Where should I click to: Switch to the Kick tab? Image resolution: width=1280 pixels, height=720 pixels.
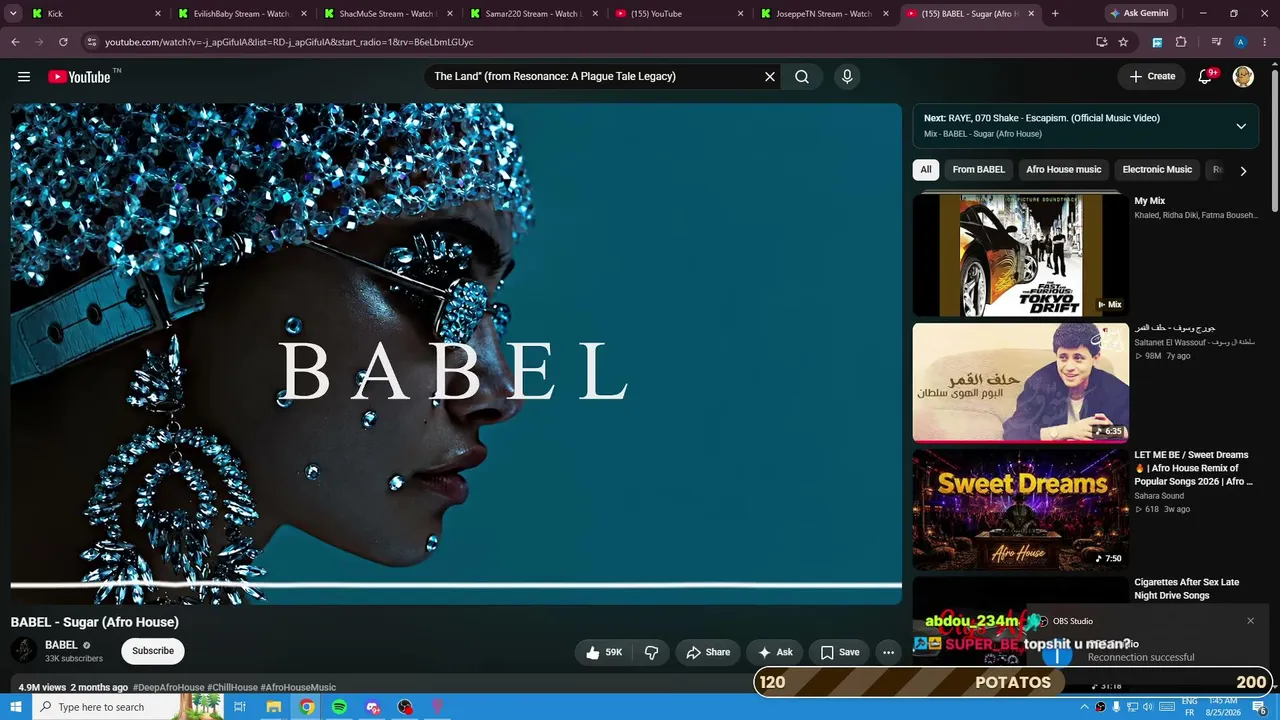click(x=96, y=14)
